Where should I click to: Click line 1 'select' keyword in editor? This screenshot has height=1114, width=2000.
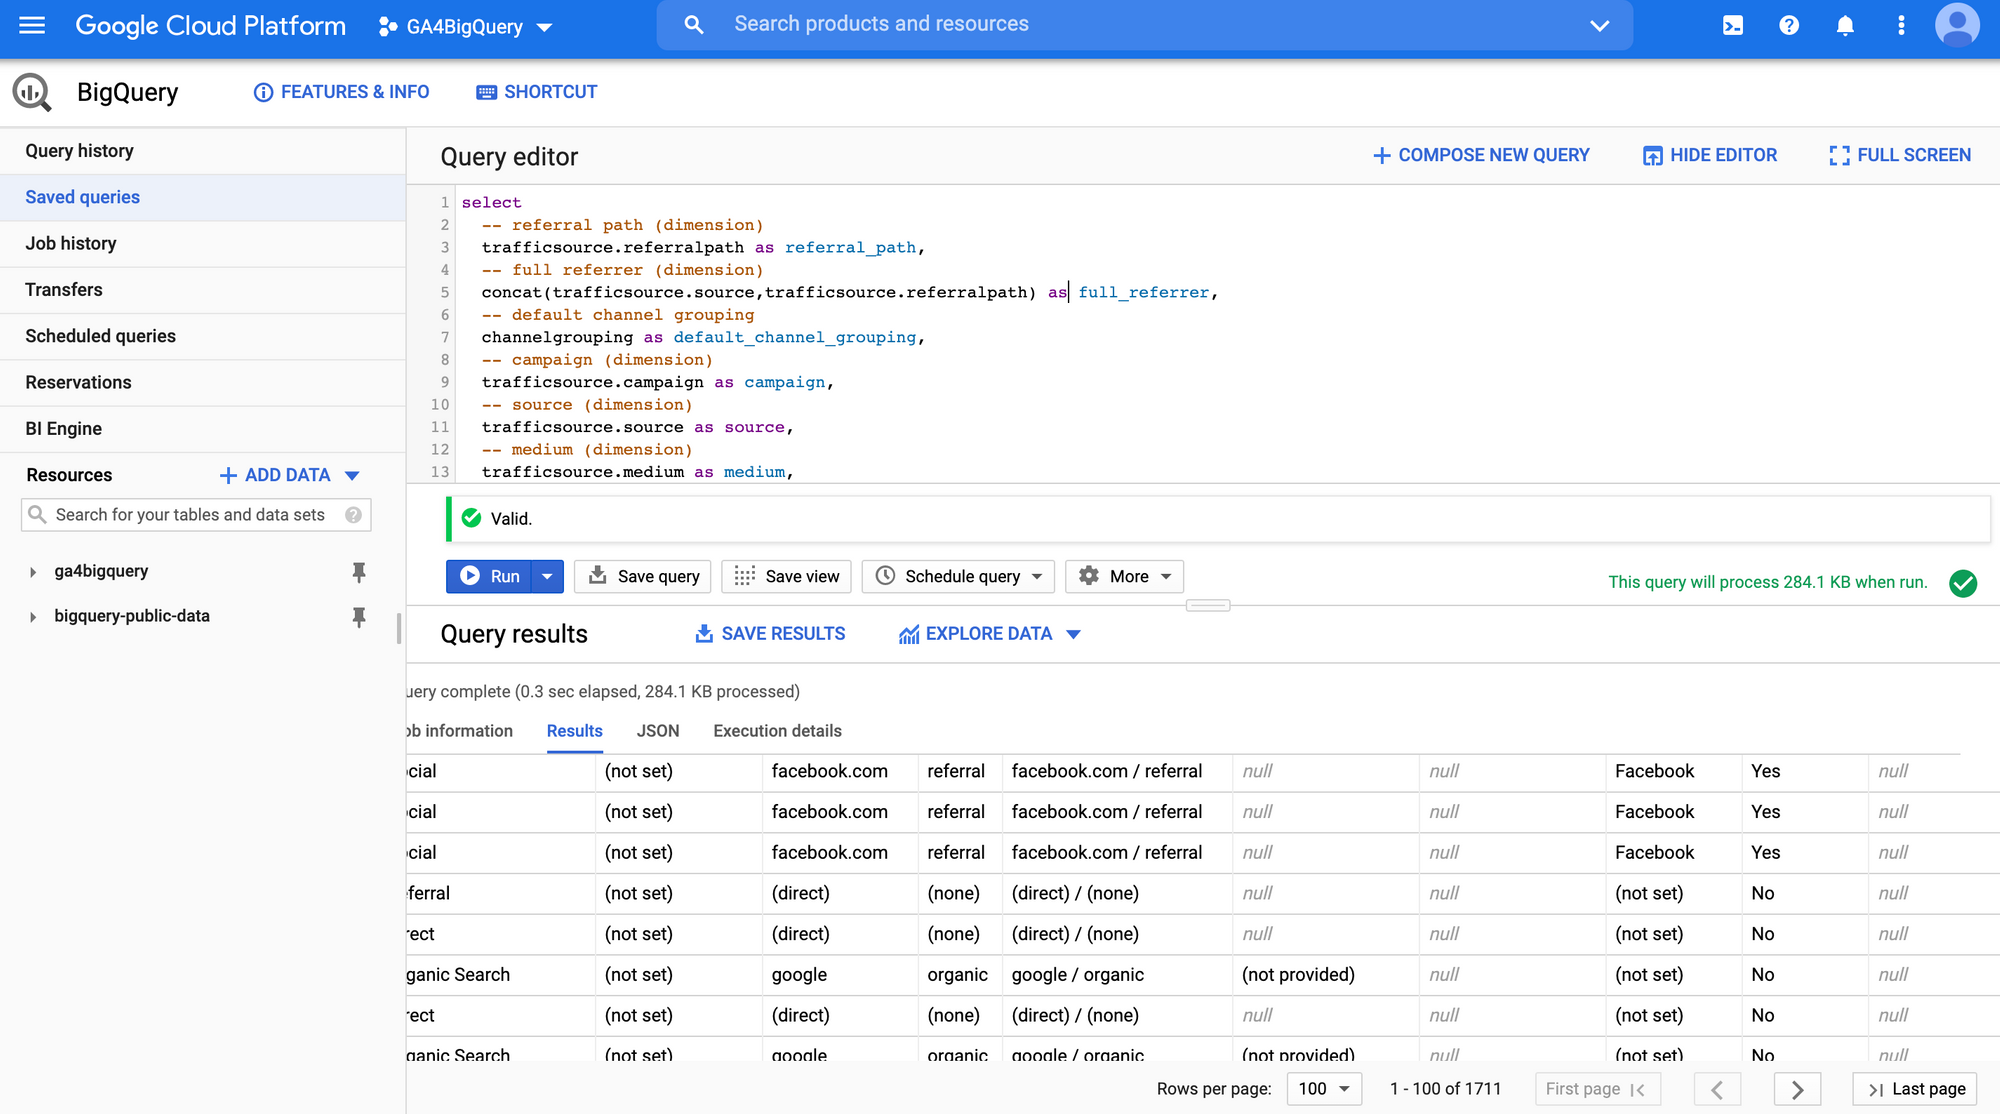point(491,202)
